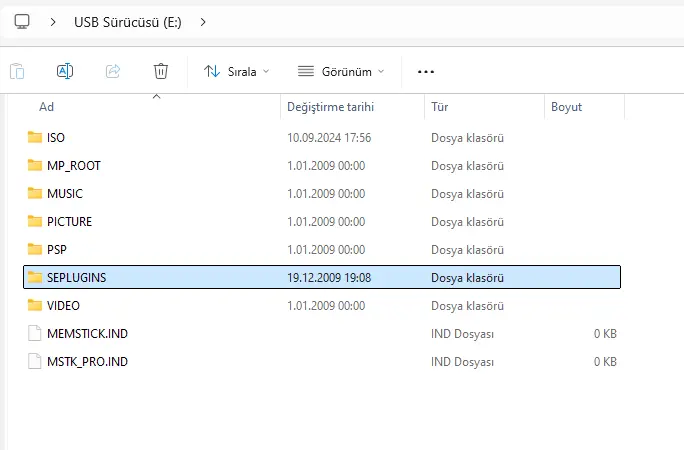Click the MSTK_PRO.IND file name
The width and height of the screenshot is (684, 450).
(87, 361)
